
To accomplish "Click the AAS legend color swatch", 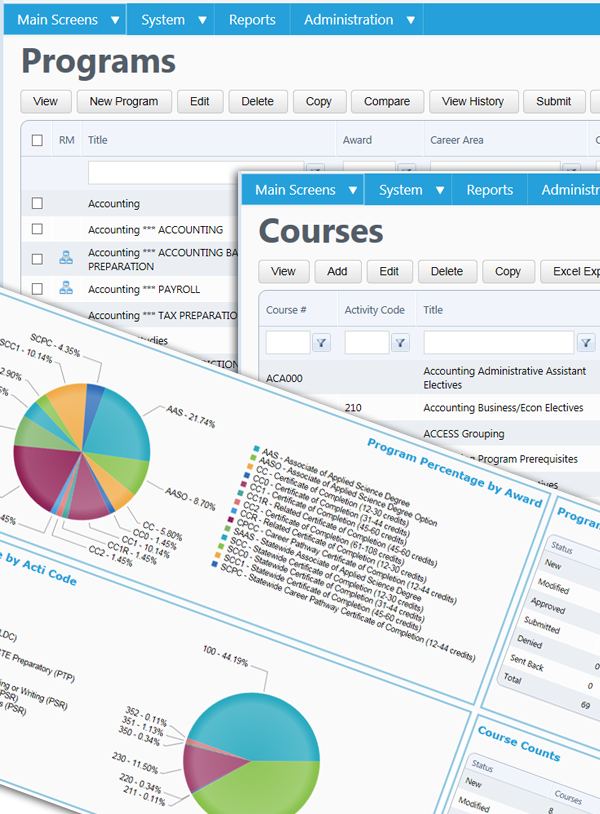I will pyautogui.click(x=256, y=449).
